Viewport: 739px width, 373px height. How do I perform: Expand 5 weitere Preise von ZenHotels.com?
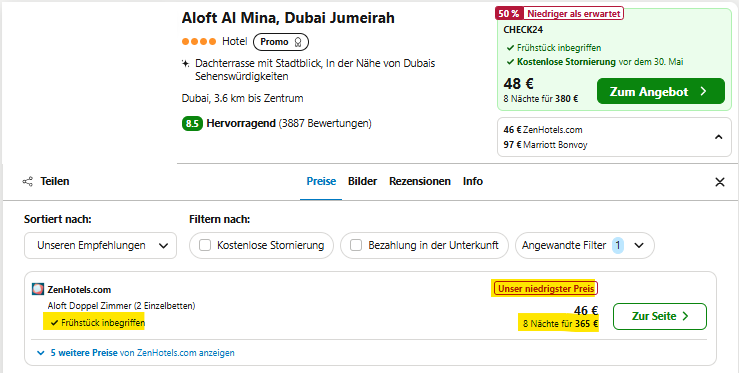tap(136, 353)
